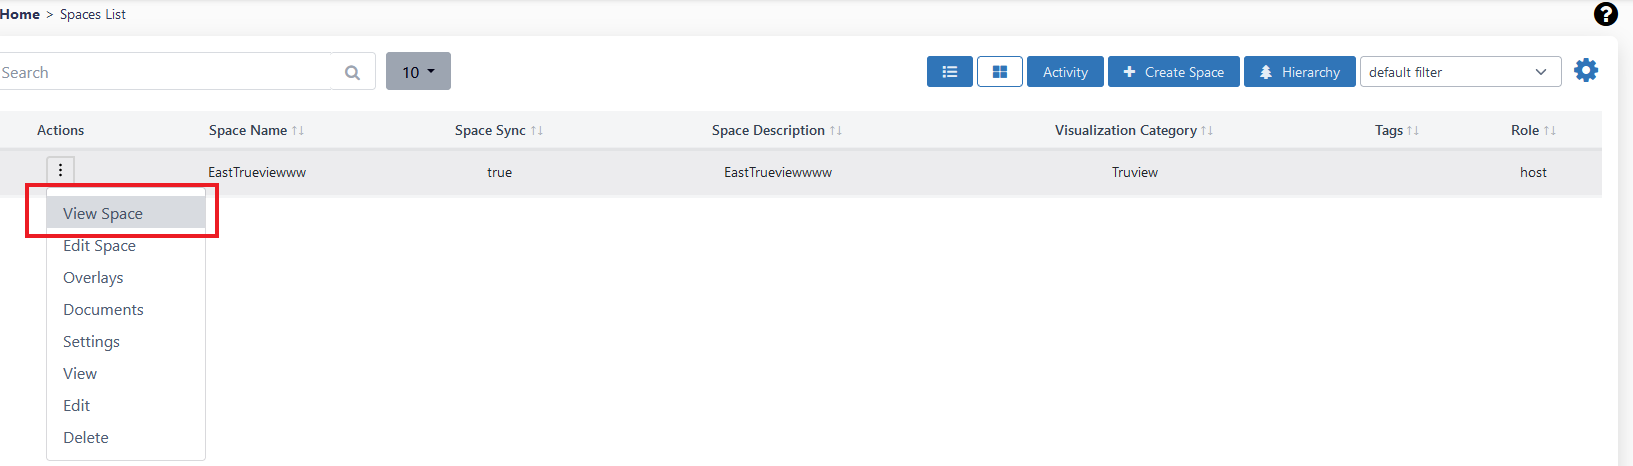Viewport: 1633px width, 466px height.
Task: Sort by Tags column arrows
Action: pos(1413,131)
